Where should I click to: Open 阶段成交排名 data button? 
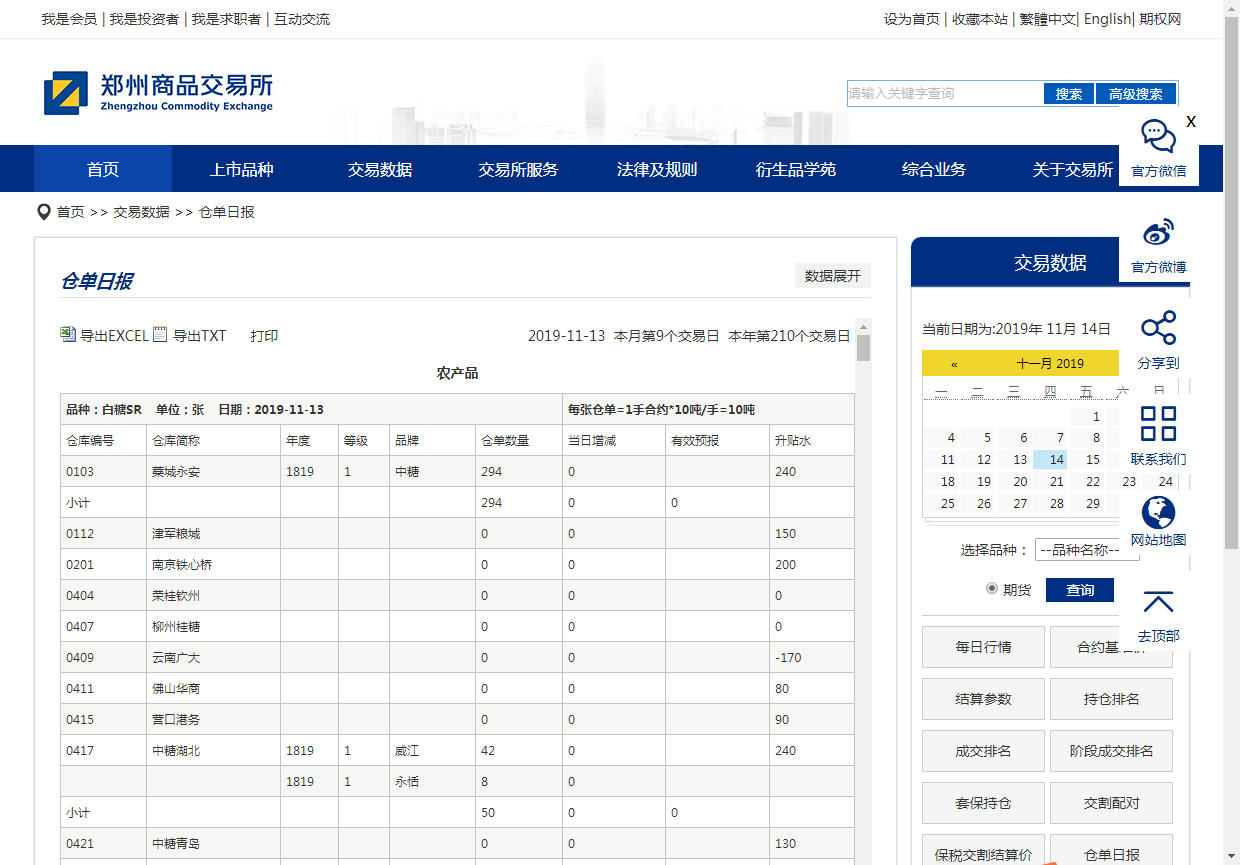(1111, 751)
